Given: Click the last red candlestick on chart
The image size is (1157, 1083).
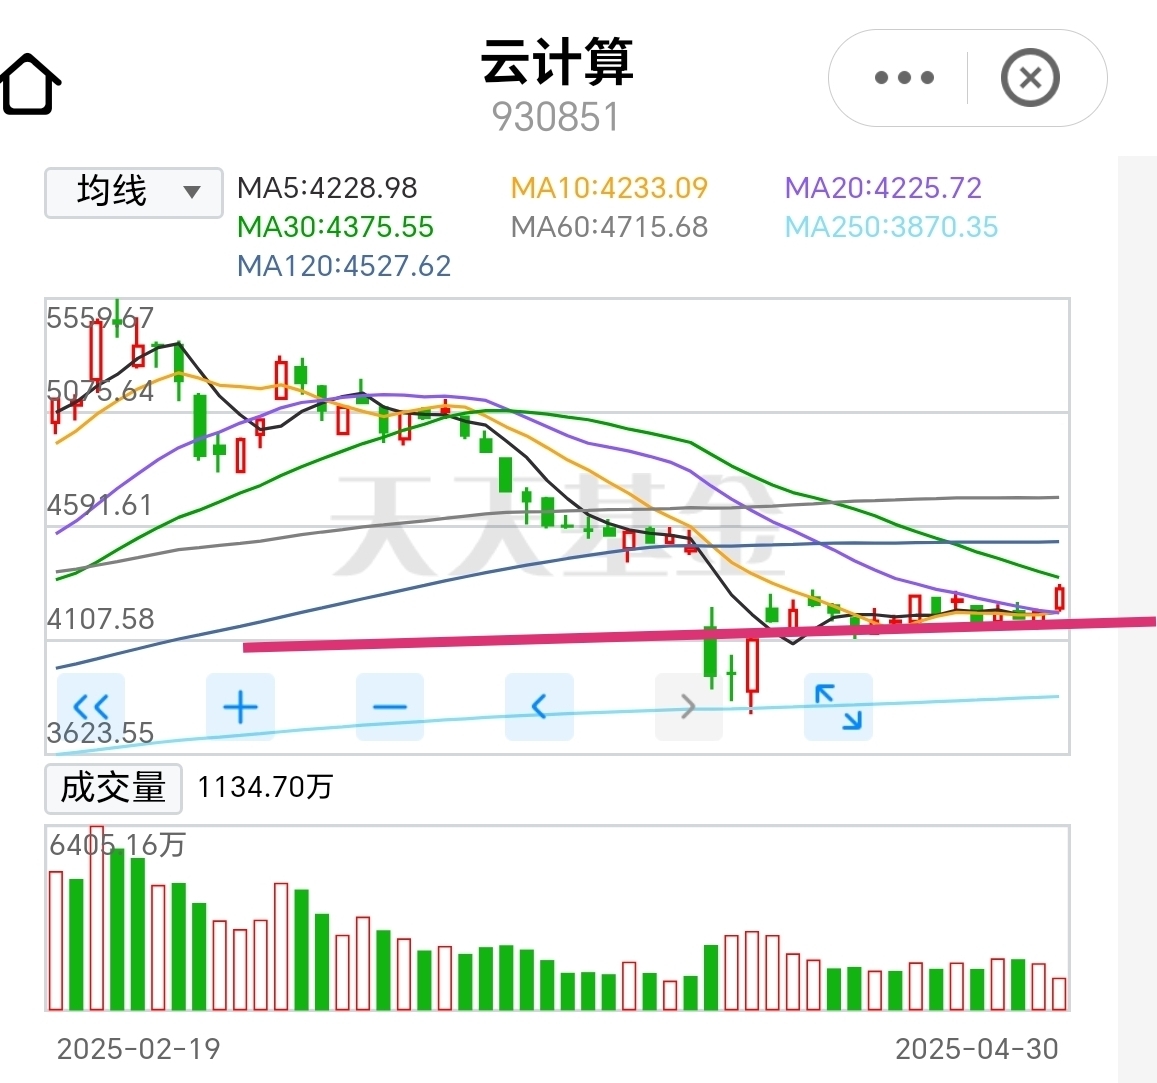Looking at the screenshot, I should point(1060,598).
